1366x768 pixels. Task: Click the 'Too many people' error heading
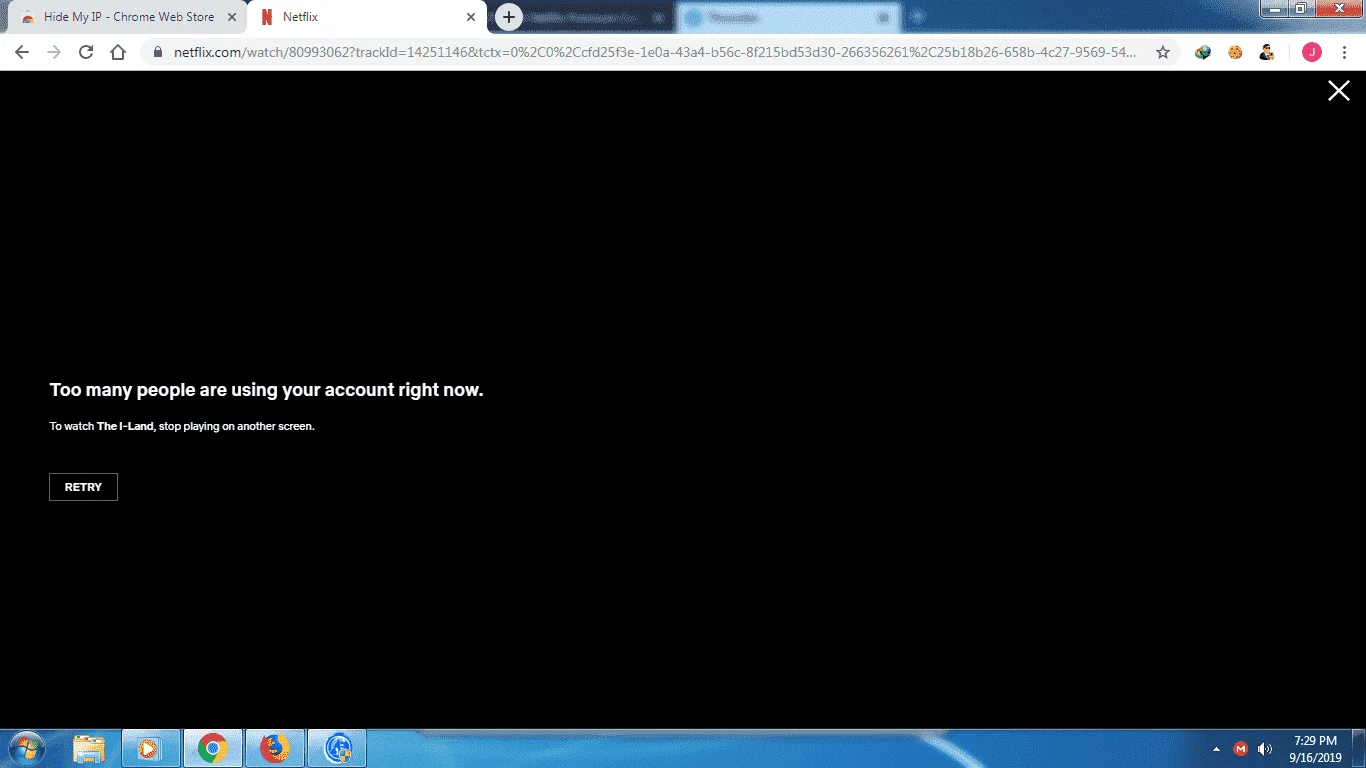point(266,390)
